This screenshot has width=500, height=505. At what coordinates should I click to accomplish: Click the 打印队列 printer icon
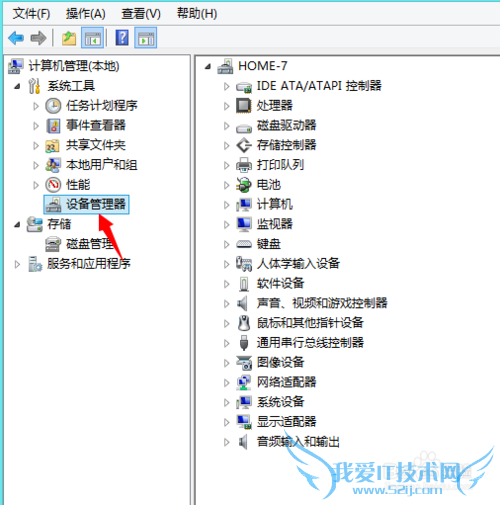[244, 165]
